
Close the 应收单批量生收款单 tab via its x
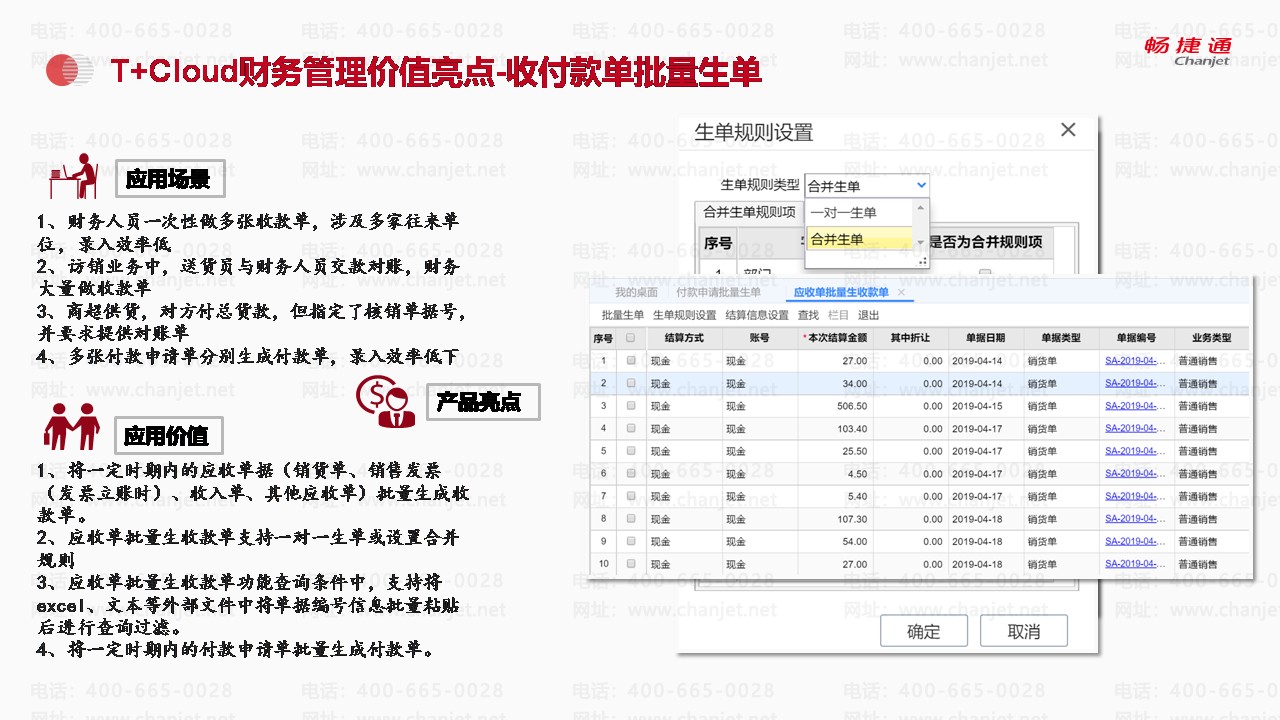tap(900, 292)
